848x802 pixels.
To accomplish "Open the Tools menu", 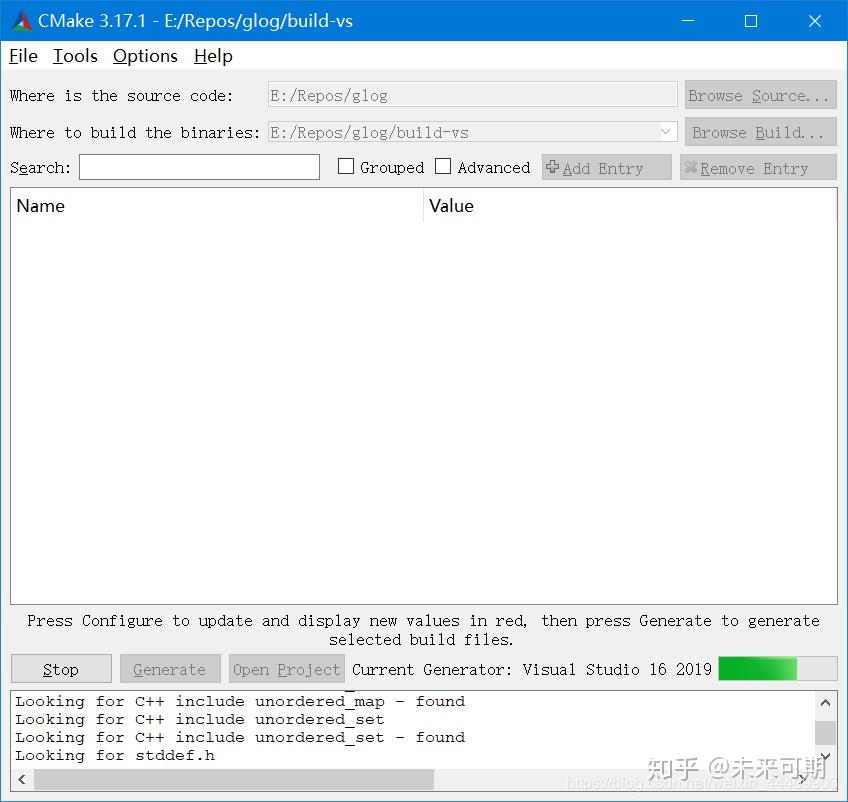I will pyautogui.click(x=75, y=56).
